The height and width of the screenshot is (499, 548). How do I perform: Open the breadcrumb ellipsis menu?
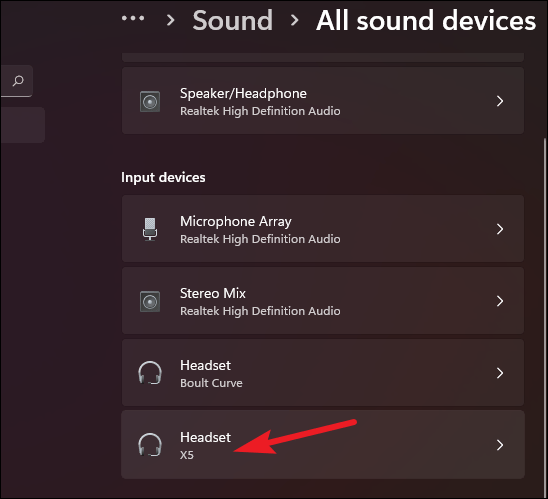(133, 18)
